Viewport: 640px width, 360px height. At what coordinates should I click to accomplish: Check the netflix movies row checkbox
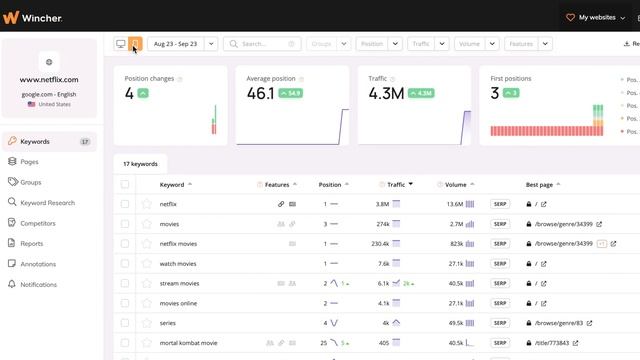point(125,244)
